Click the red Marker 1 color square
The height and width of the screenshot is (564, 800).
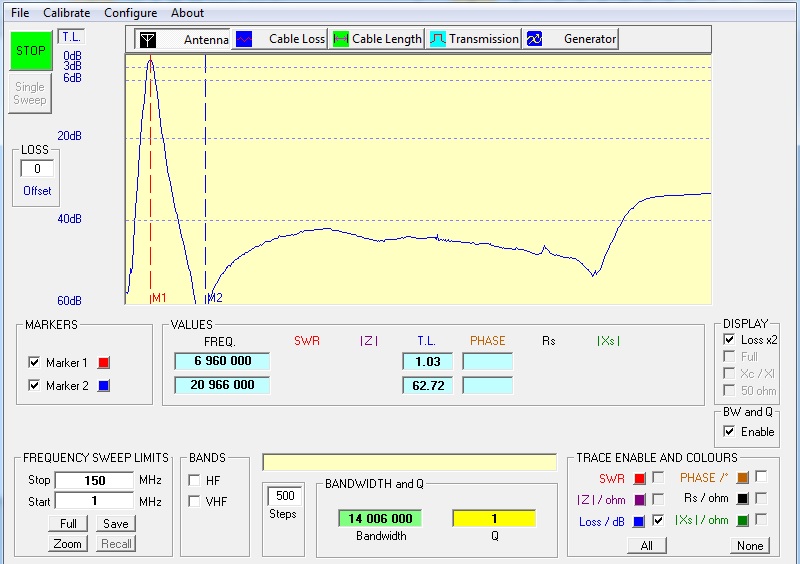point(104,362)
